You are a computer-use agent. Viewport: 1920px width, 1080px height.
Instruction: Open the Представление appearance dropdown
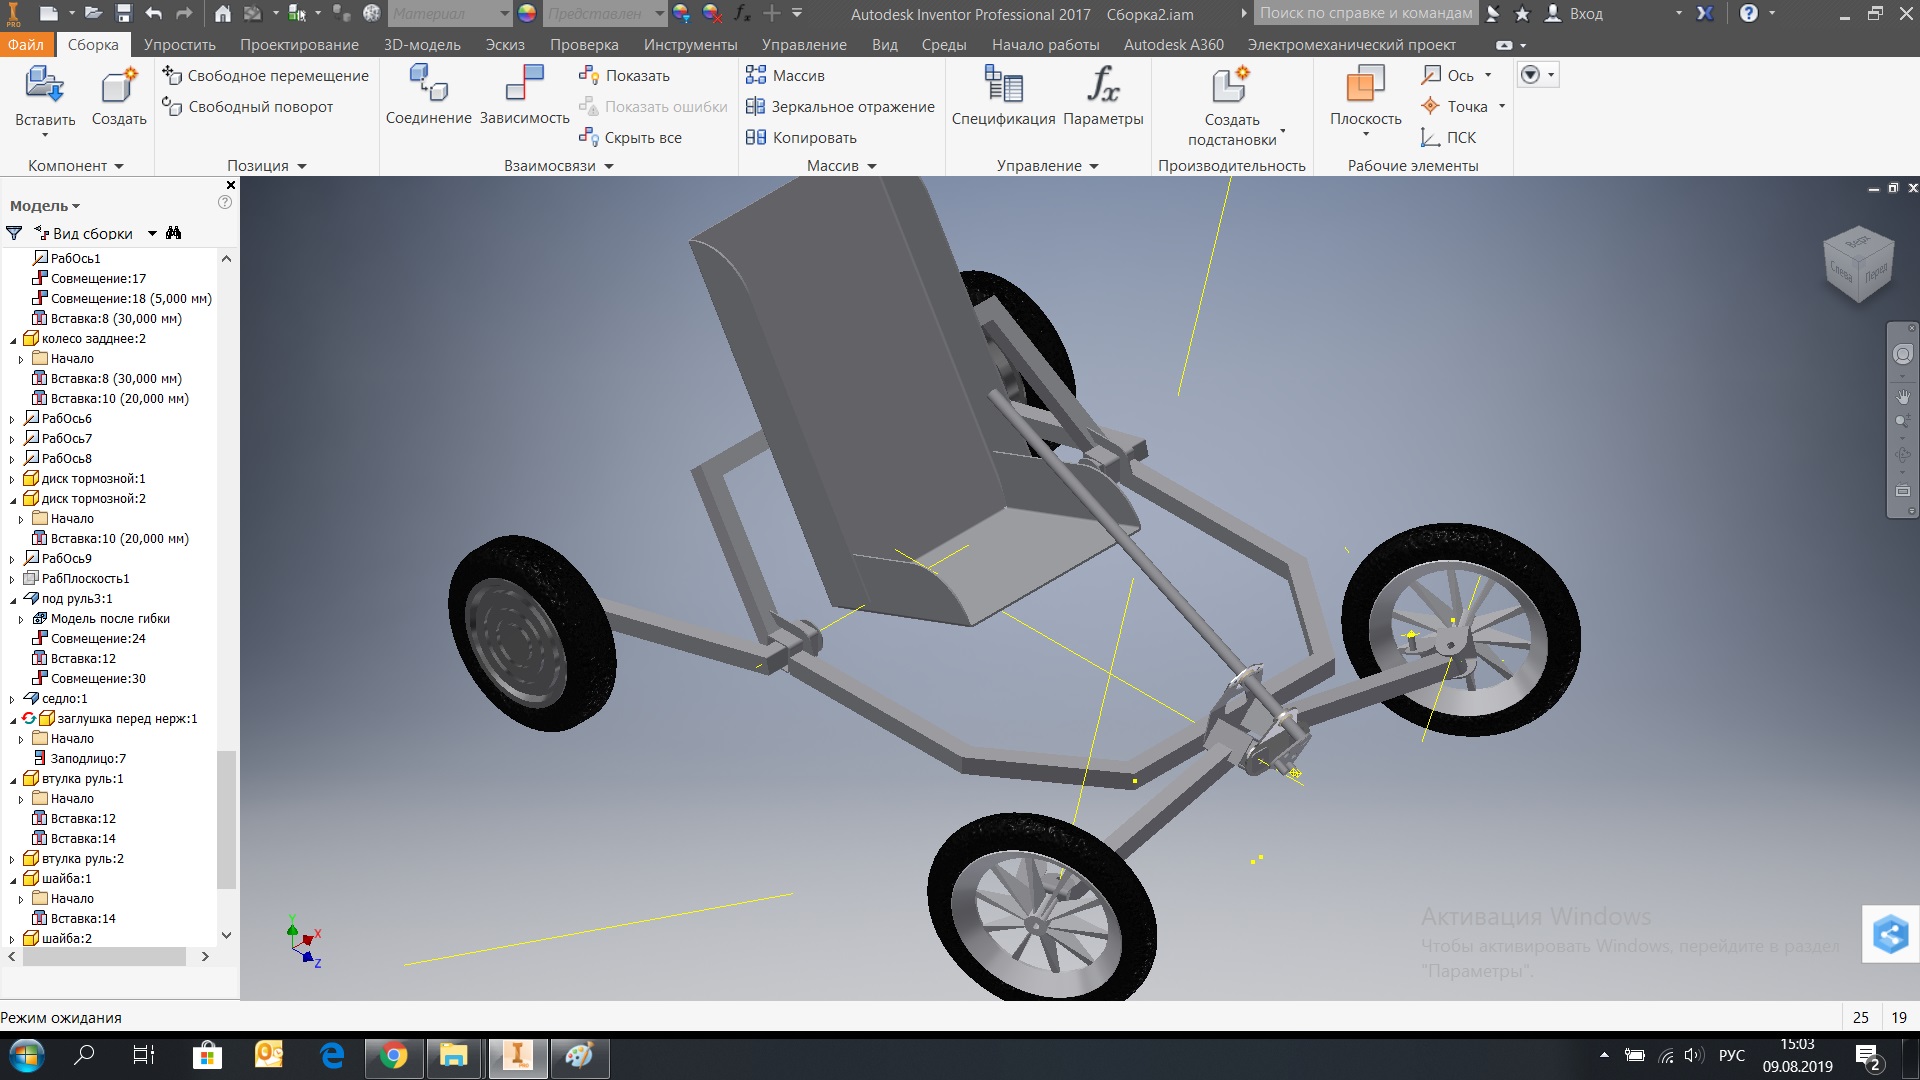click(604, 14)
